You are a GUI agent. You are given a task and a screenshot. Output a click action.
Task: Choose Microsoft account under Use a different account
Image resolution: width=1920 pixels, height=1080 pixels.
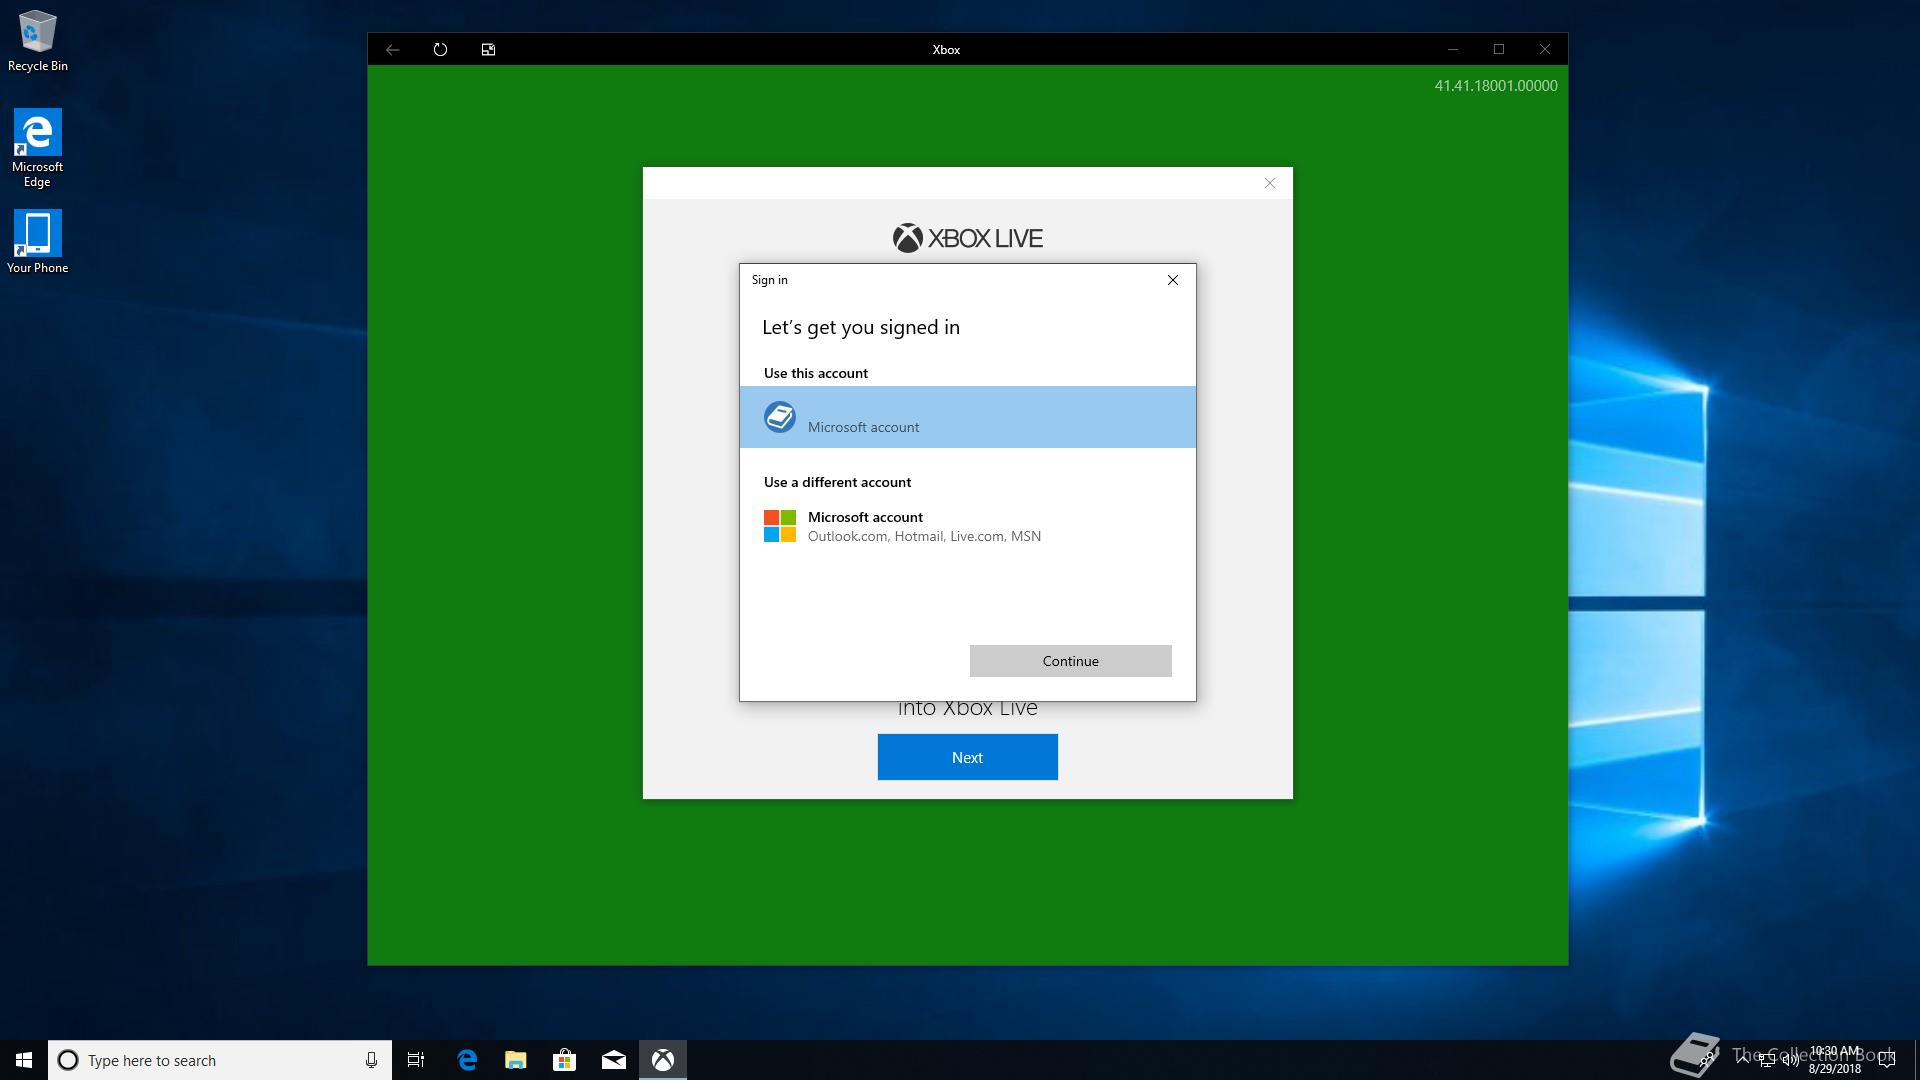pos(968,526)
